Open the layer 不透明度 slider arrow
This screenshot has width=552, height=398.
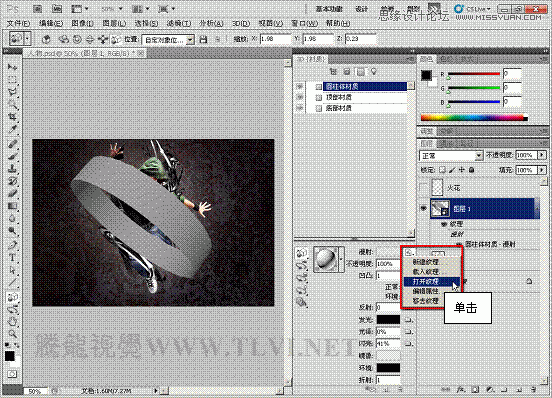coord(542,155)
